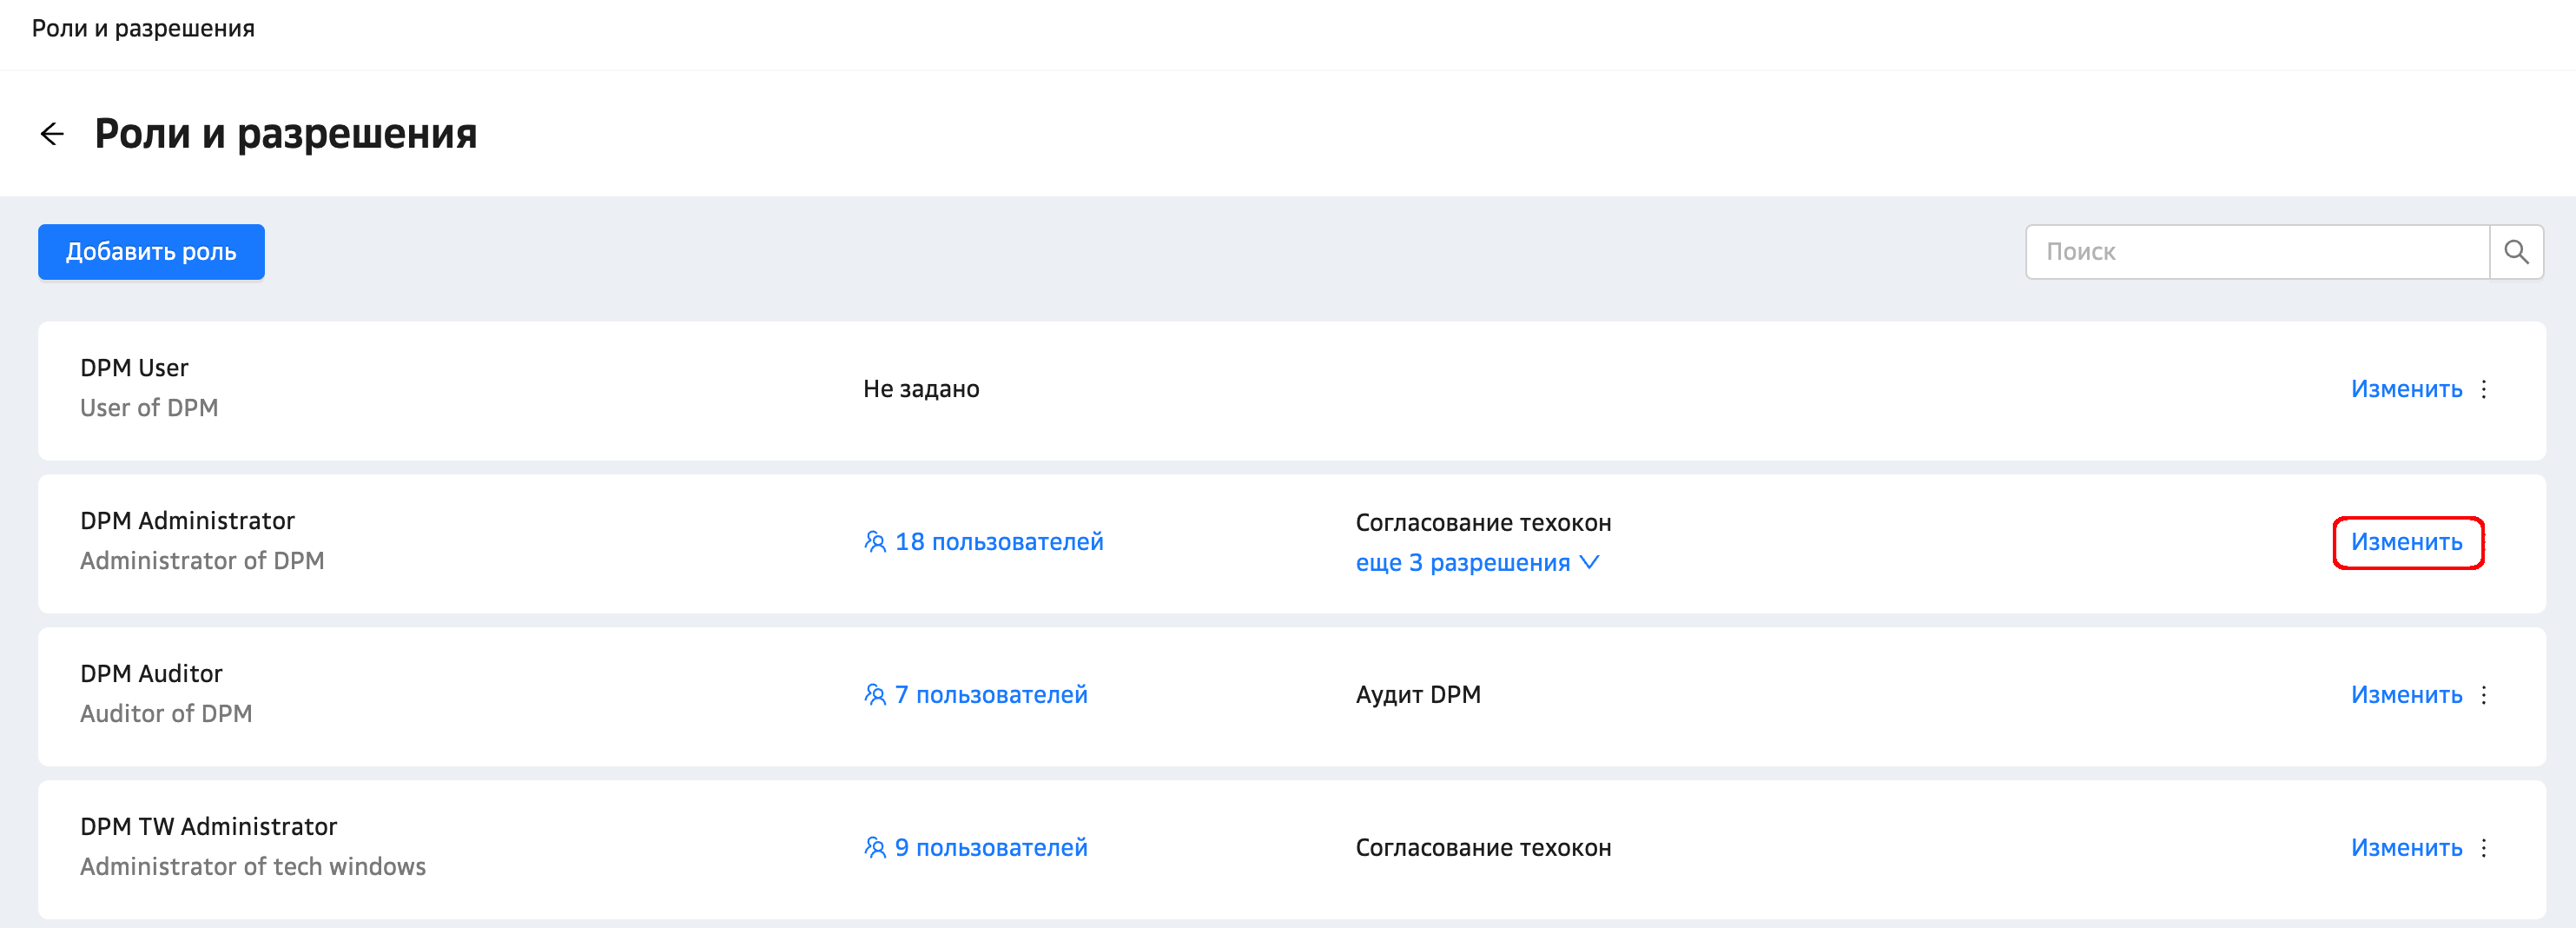Viewport: 2576px width, 928px height.
Task: Click the users icon in the DPM Auditor row
Action: click(875, 695)
